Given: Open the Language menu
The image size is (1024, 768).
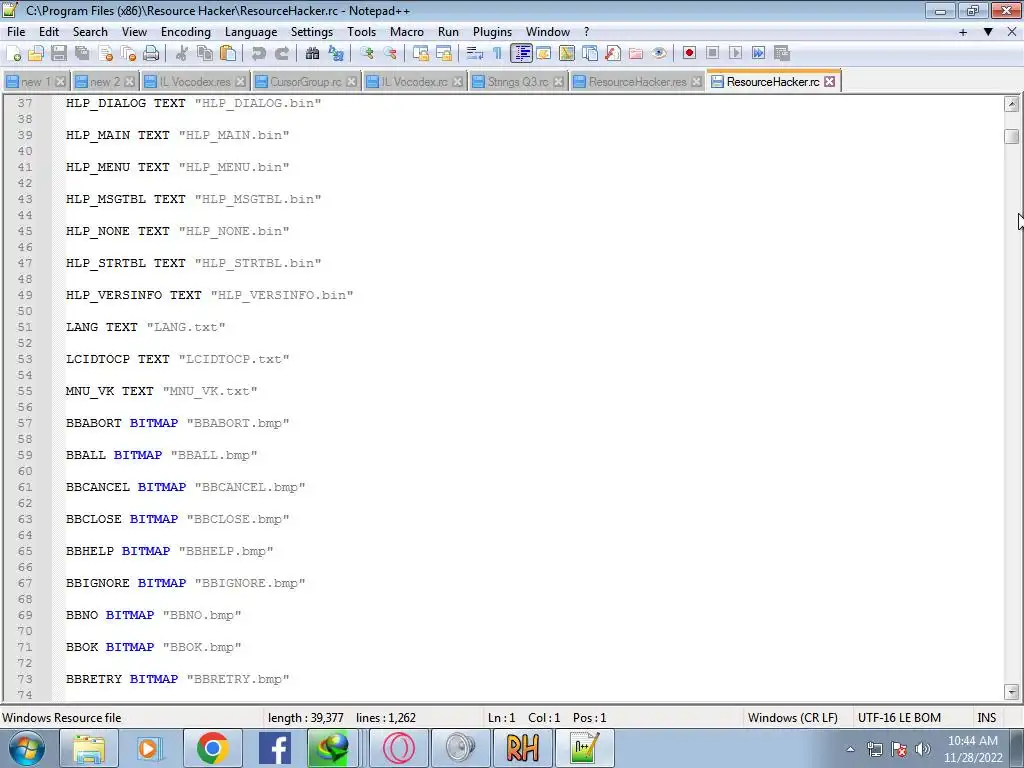Looking at the screenshot, I should click(251, 32).
